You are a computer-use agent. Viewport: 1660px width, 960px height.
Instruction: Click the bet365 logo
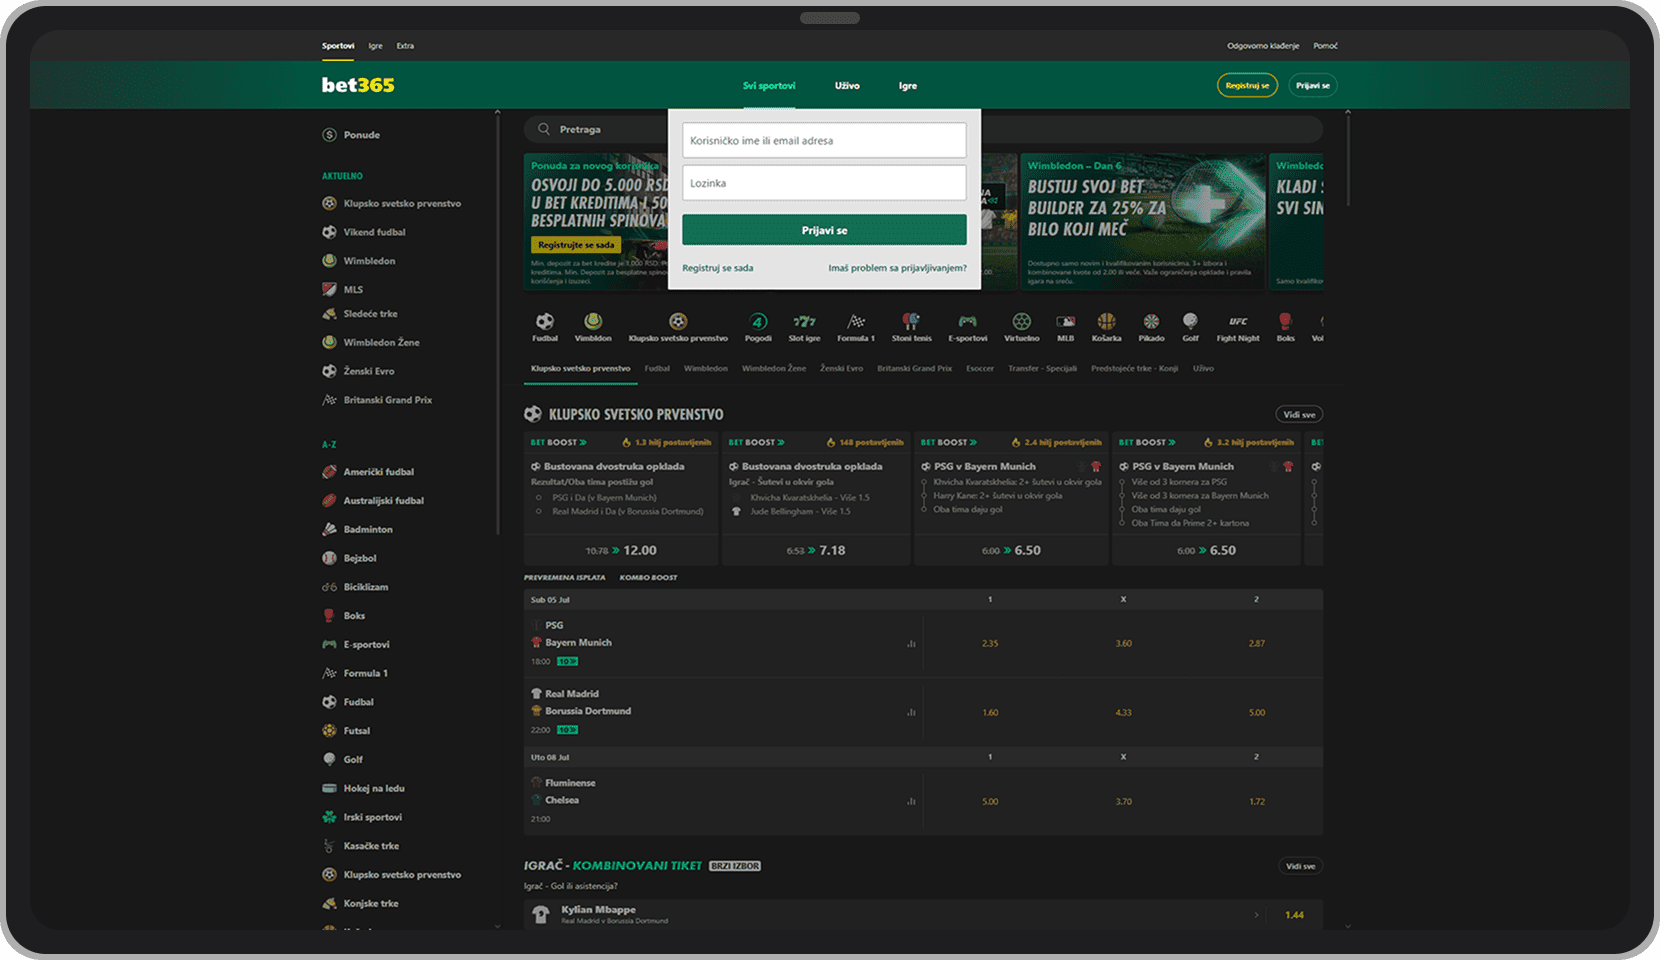coord(358,85)
